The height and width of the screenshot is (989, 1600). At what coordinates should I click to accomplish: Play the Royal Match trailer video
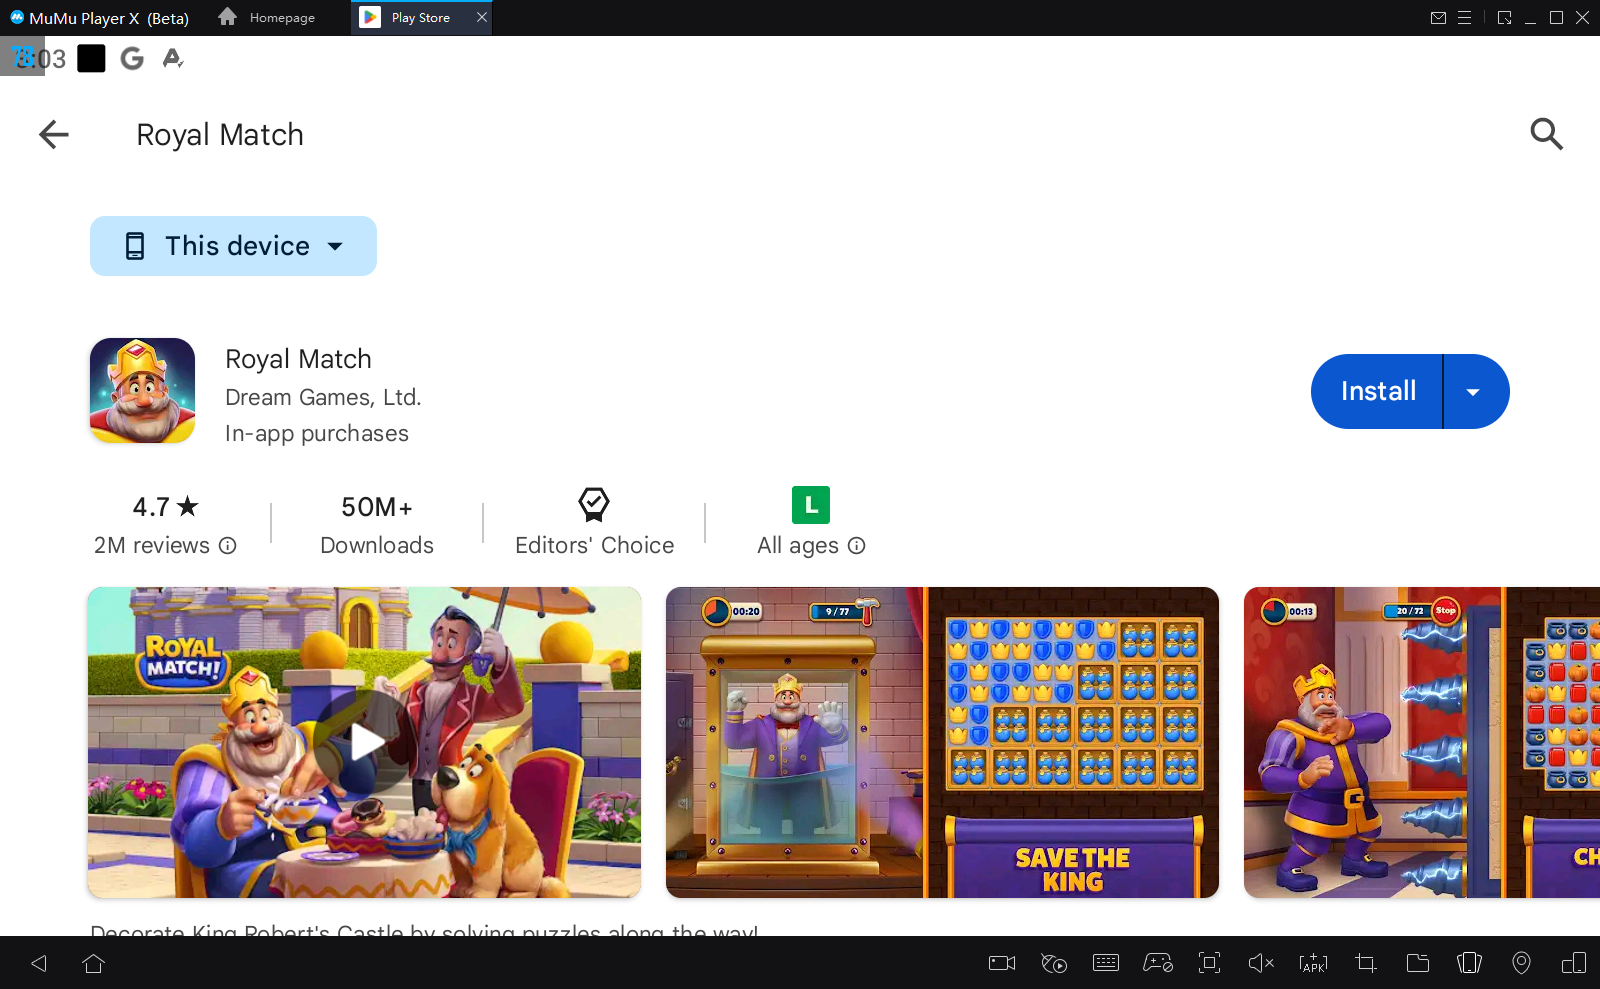click(x=364, y=742)
